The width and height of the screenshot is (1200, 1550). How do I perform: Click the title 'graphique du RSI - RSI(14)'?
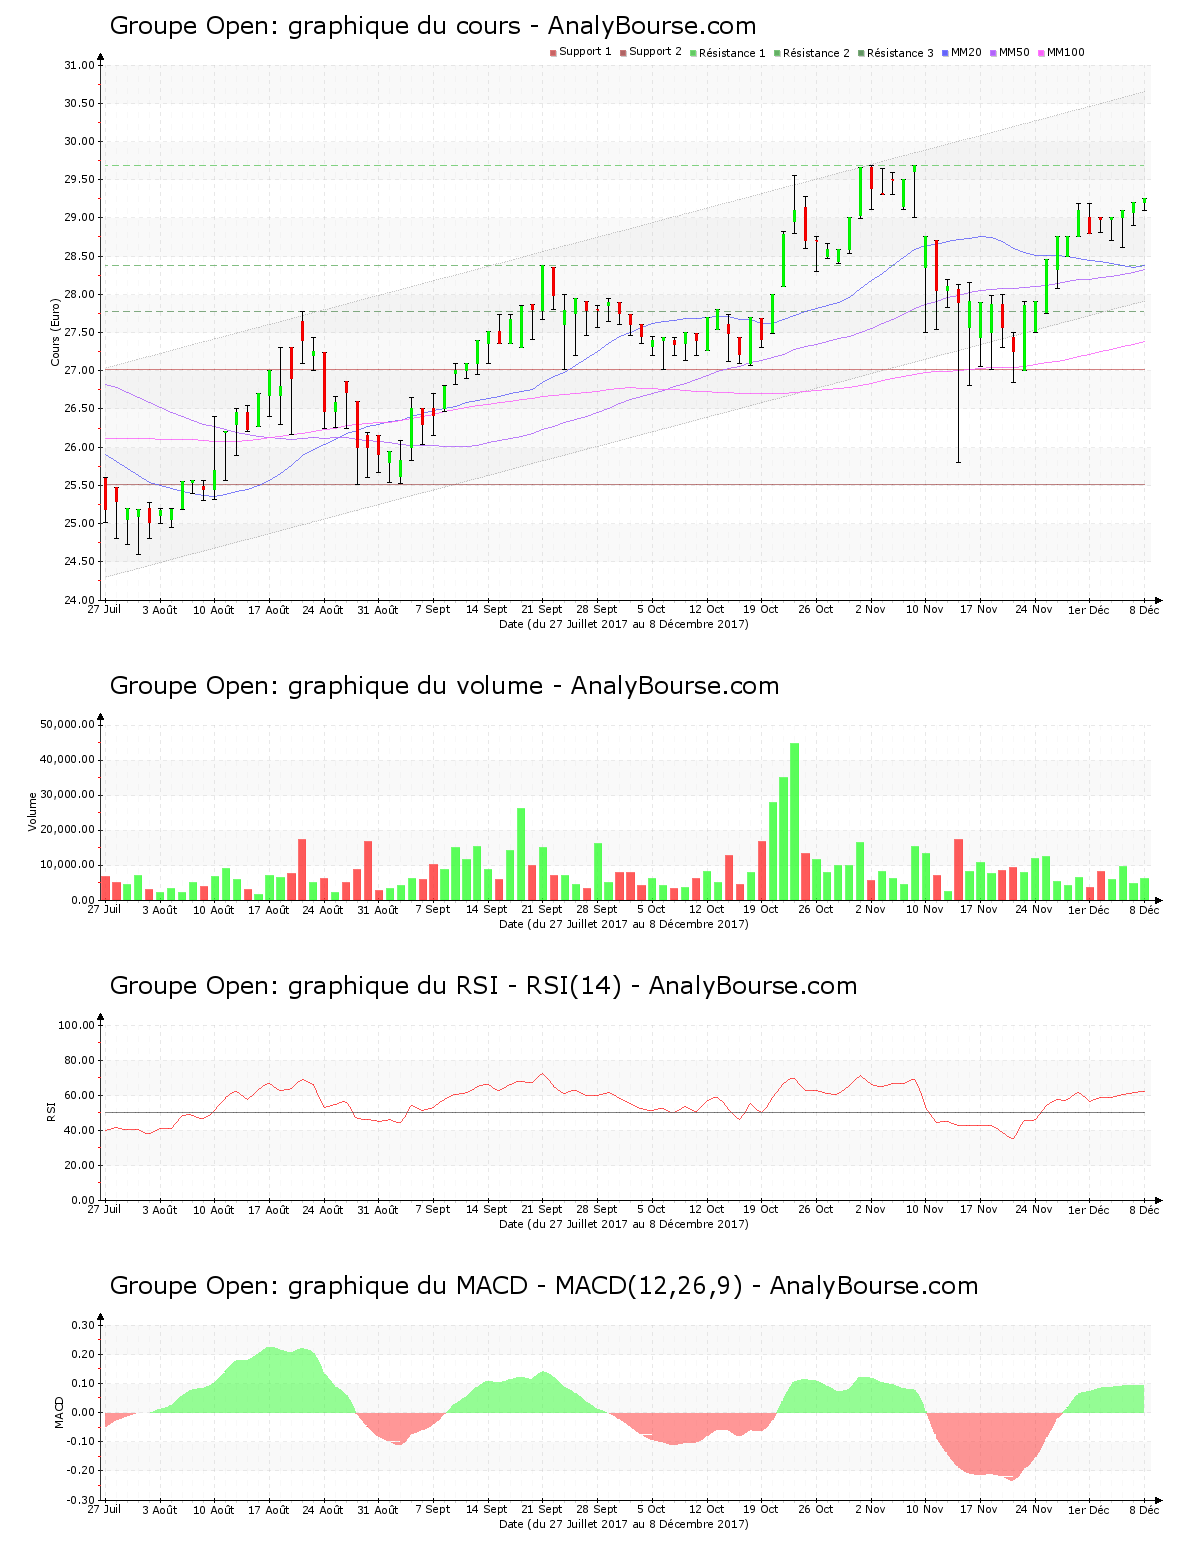pos(455,986)
